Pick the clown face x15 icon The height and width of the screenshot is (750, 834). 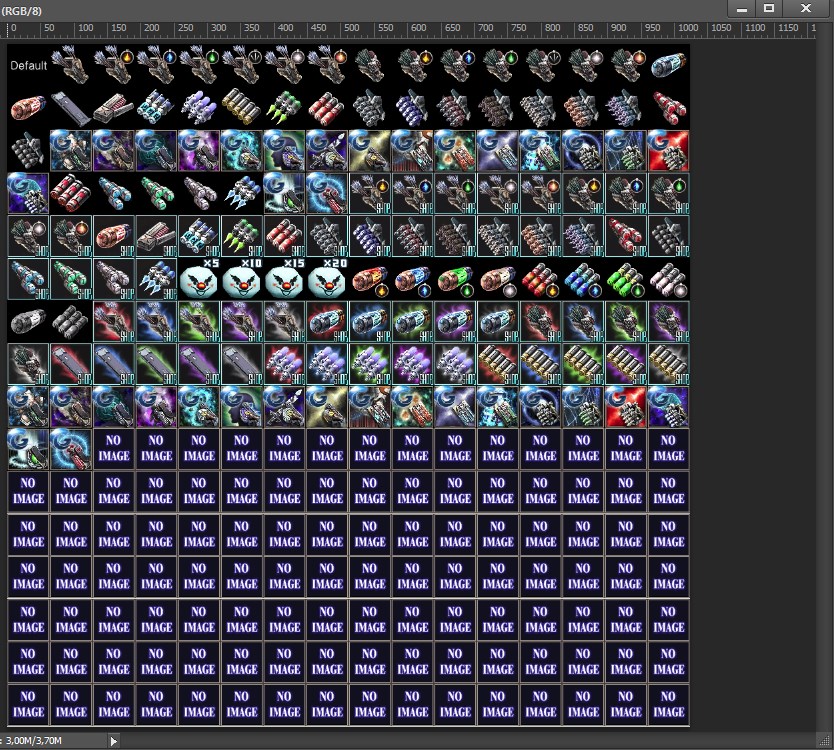285,279
